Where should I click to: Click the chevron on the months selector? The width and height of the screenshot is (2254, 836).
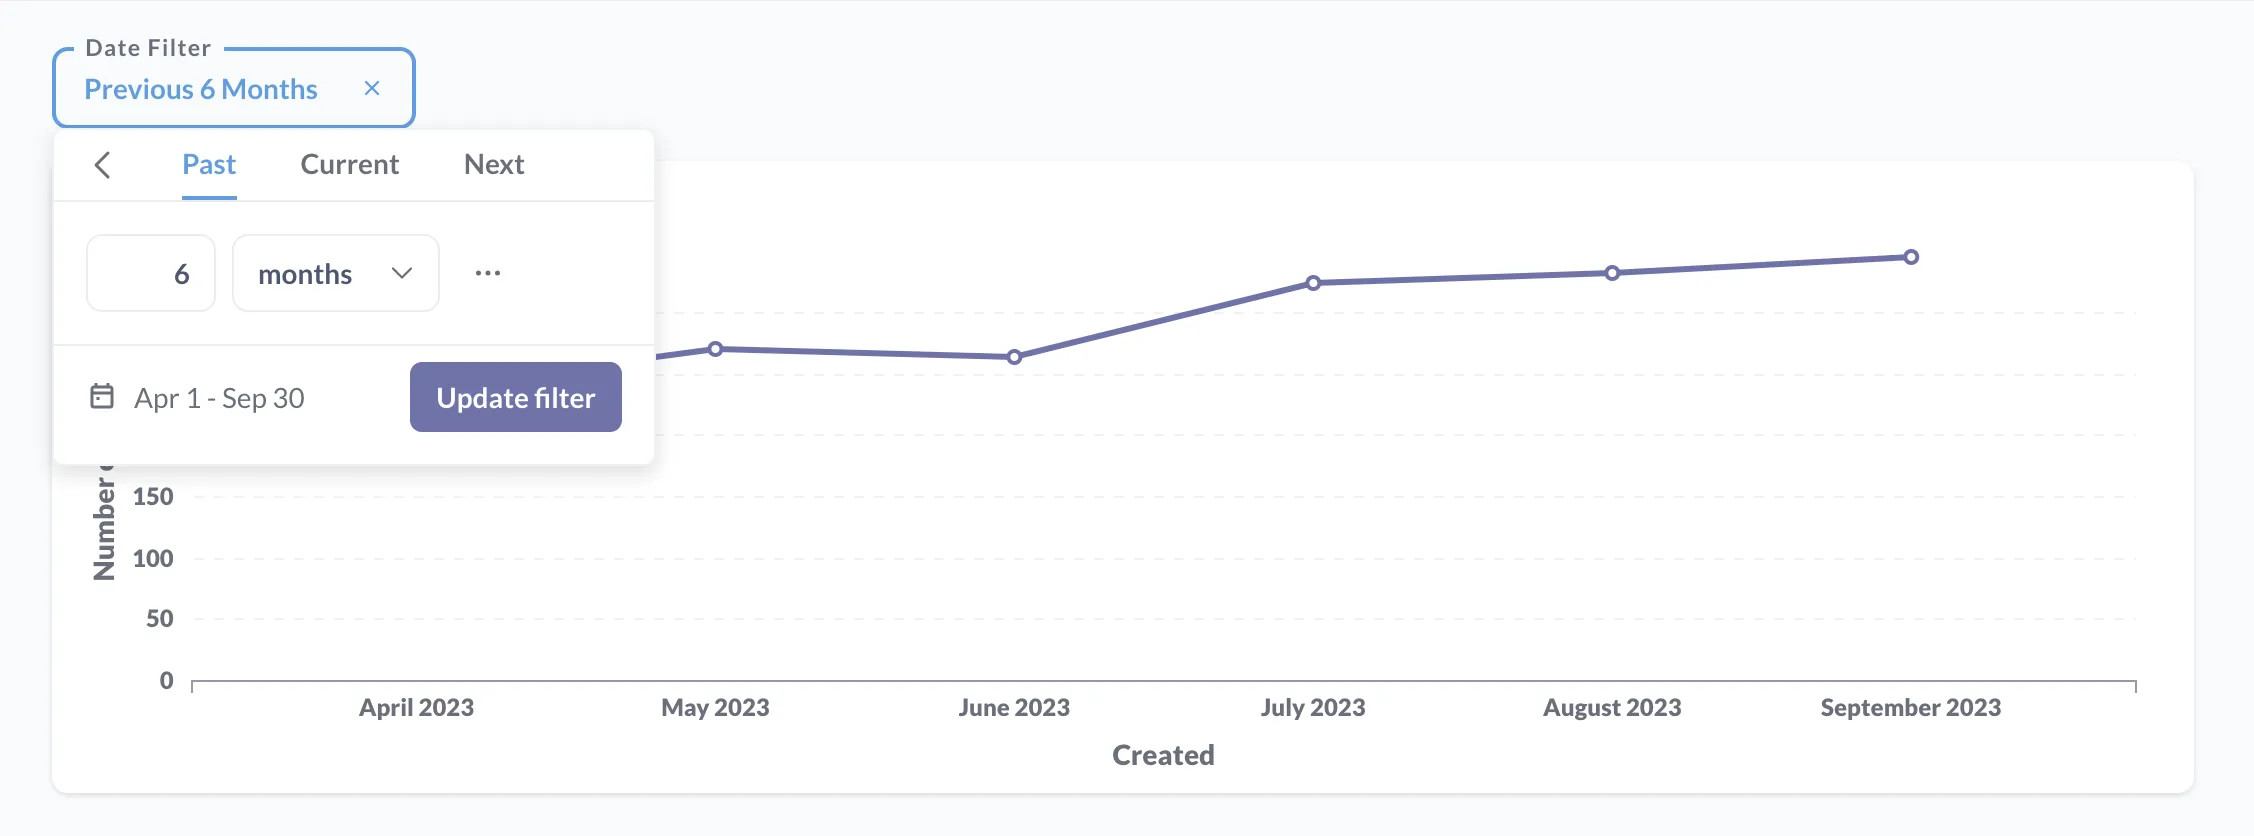pyautogui.click(x=403, y=272)
